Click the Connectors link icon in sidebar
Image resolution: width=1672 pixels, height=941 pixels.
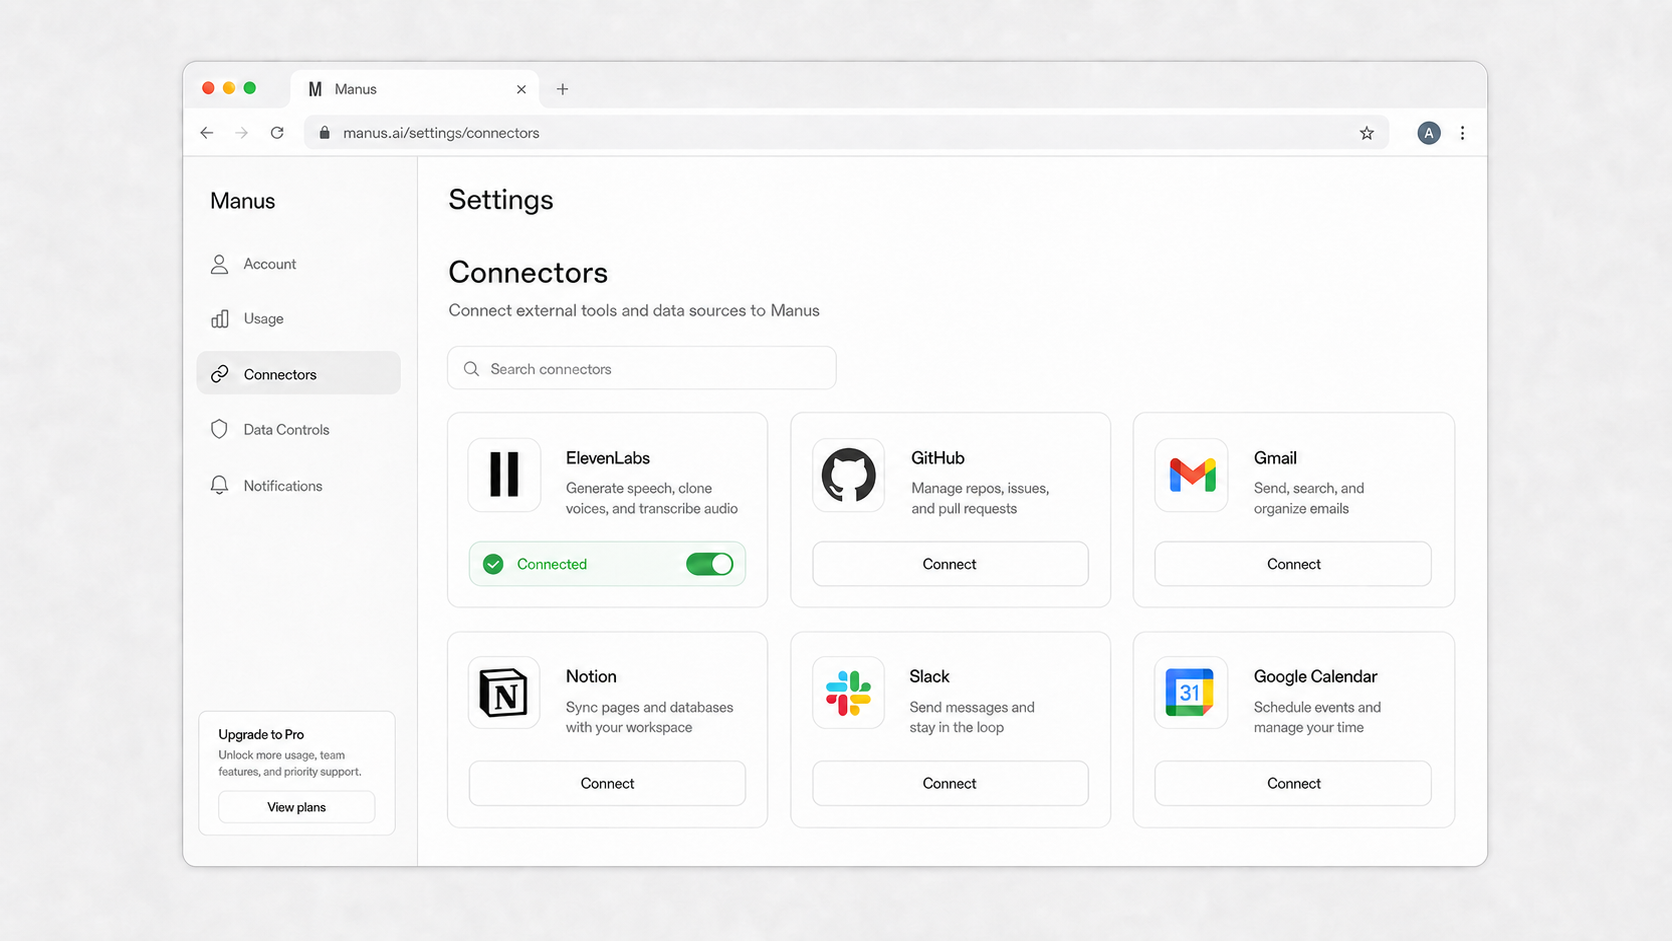[x=220, y=374]
